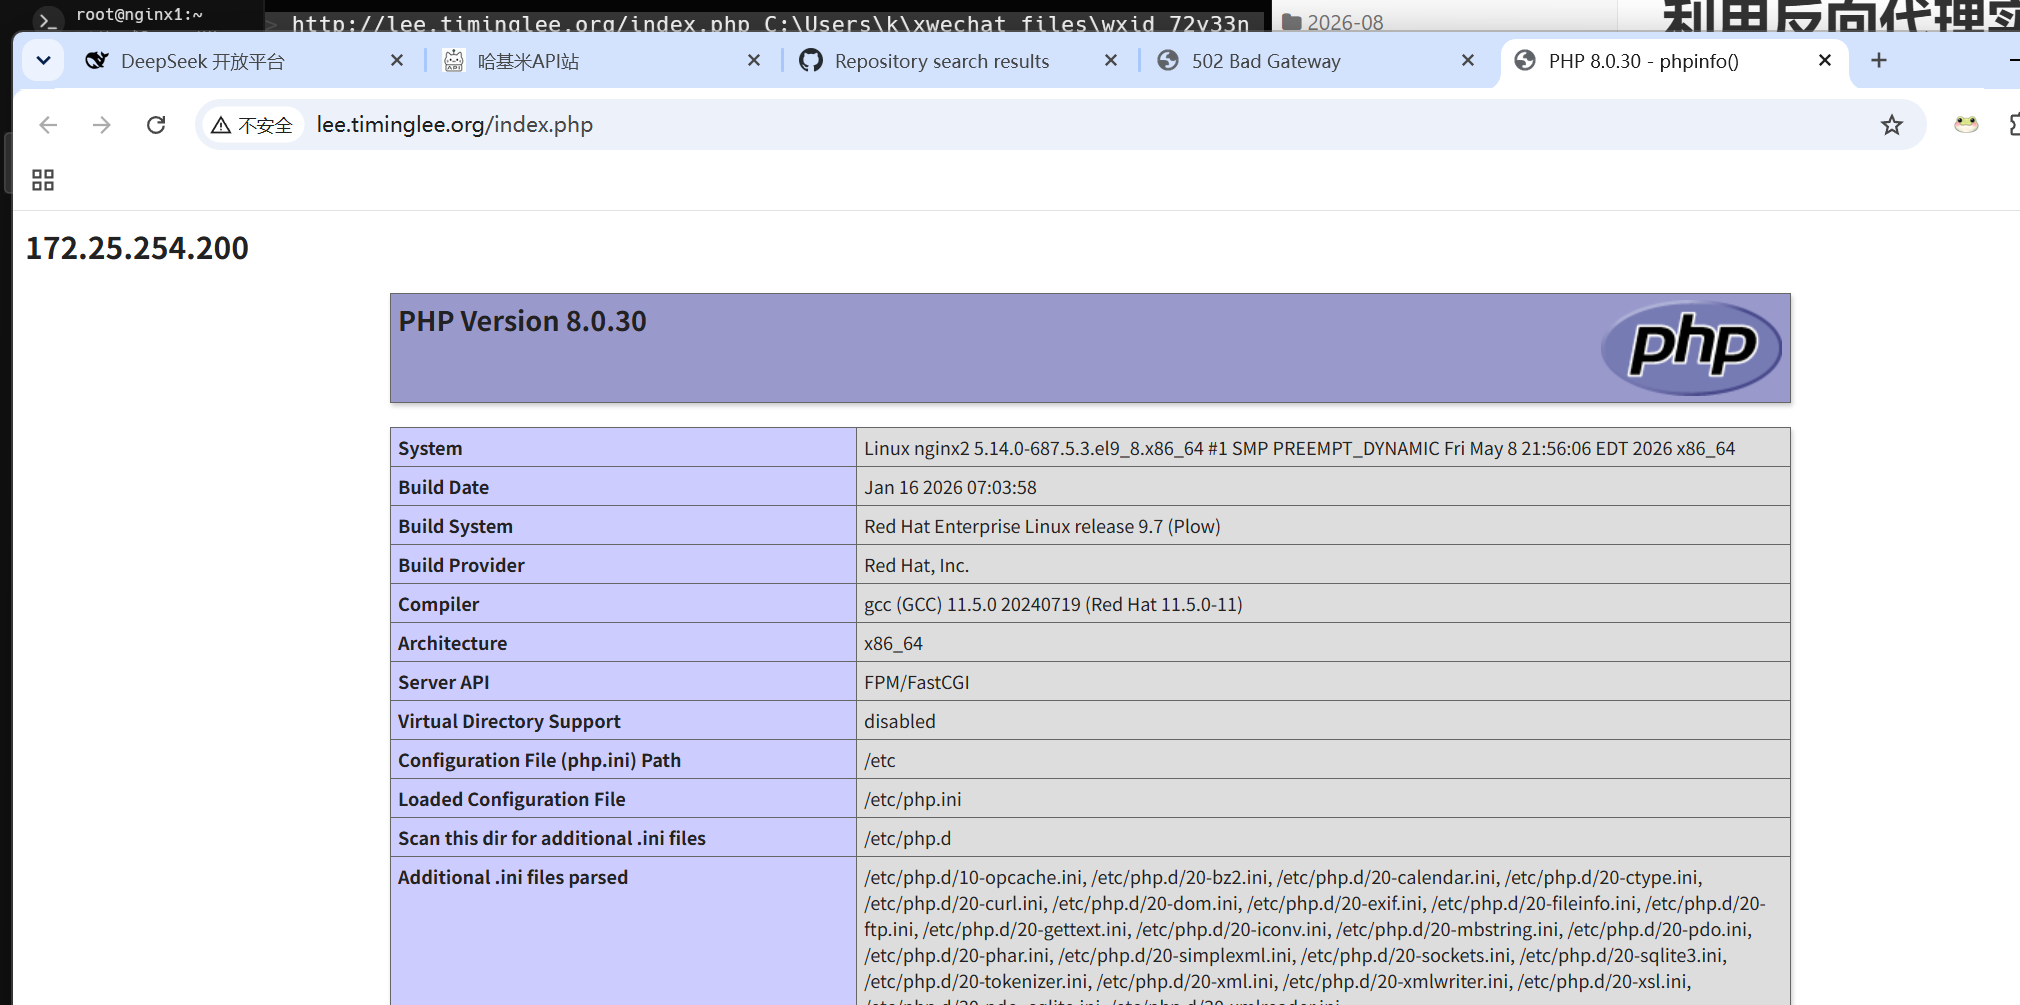This screenshot has height=1005, width=2020.
Task: Click the /etc/php.d value
Action: (x=908, y=838)
